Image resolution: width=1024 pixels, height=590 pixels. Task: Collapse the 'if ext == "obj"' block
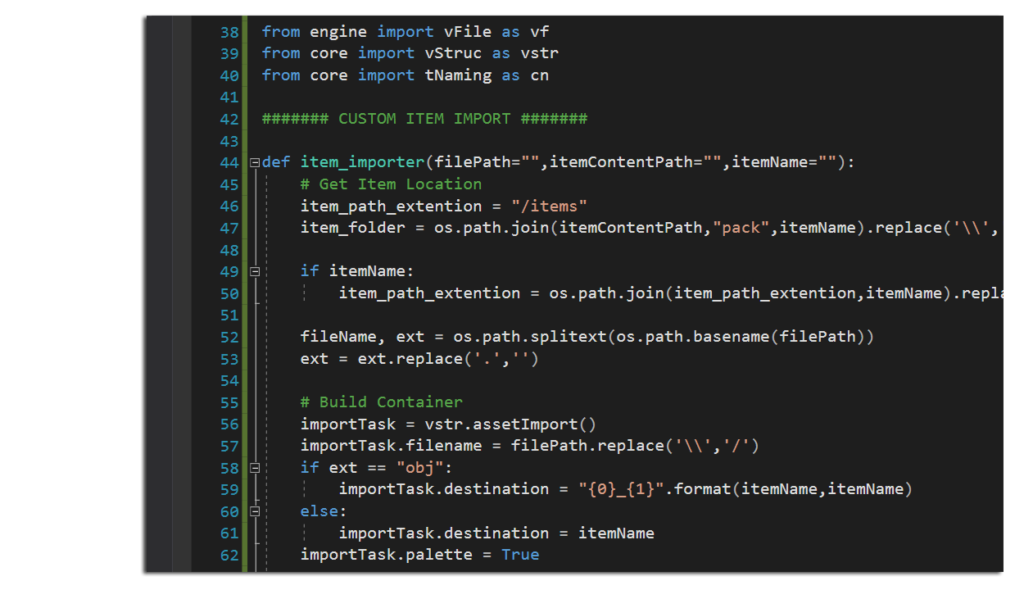[254, 467]
